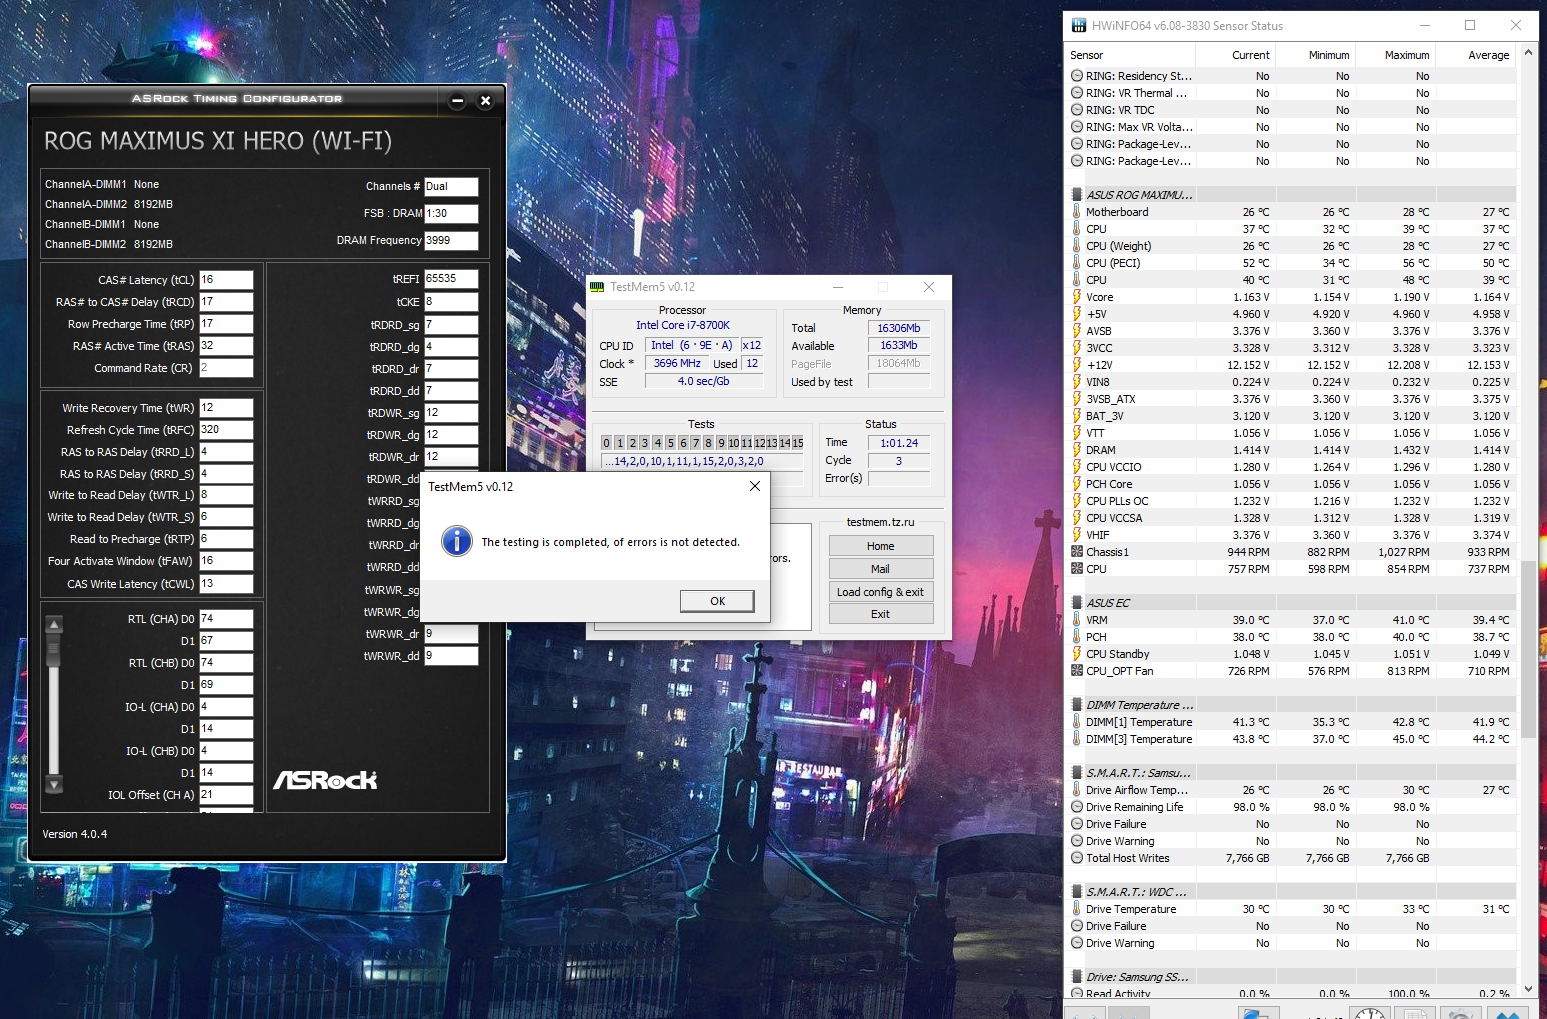This screenshot has width=1547, height=1019.
Task: Click the thermometer icon beside CPU (PECI)
Action: 1077,263
